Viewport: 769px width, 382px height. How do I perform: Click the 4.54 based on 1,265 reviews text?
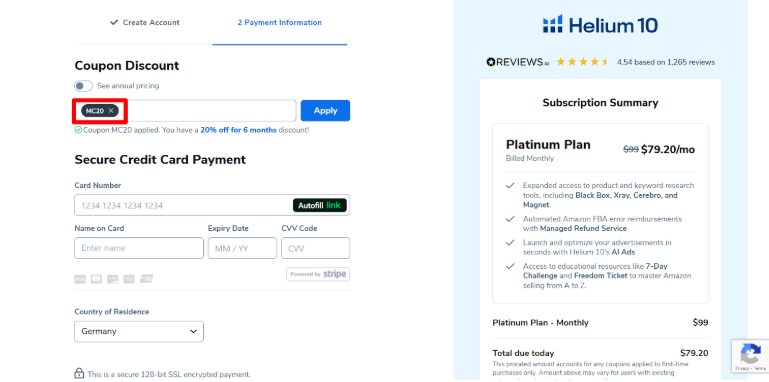tap(666, 62)
